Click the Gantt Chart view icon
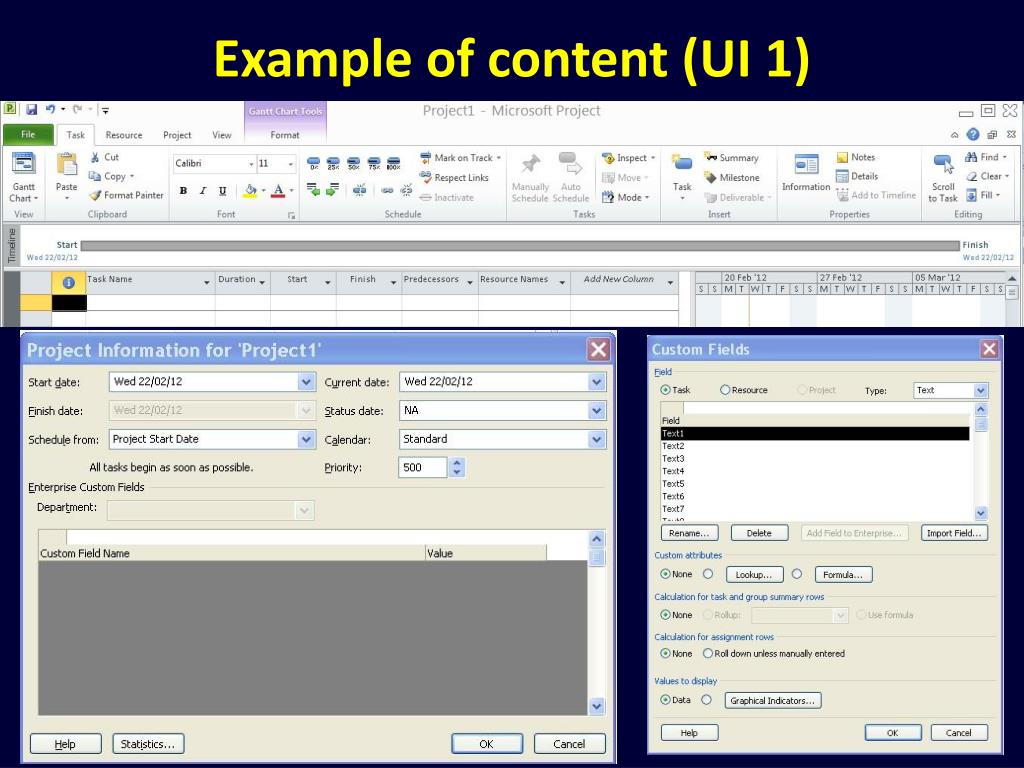Viewport: 1024px width, 768px height. 24,165
